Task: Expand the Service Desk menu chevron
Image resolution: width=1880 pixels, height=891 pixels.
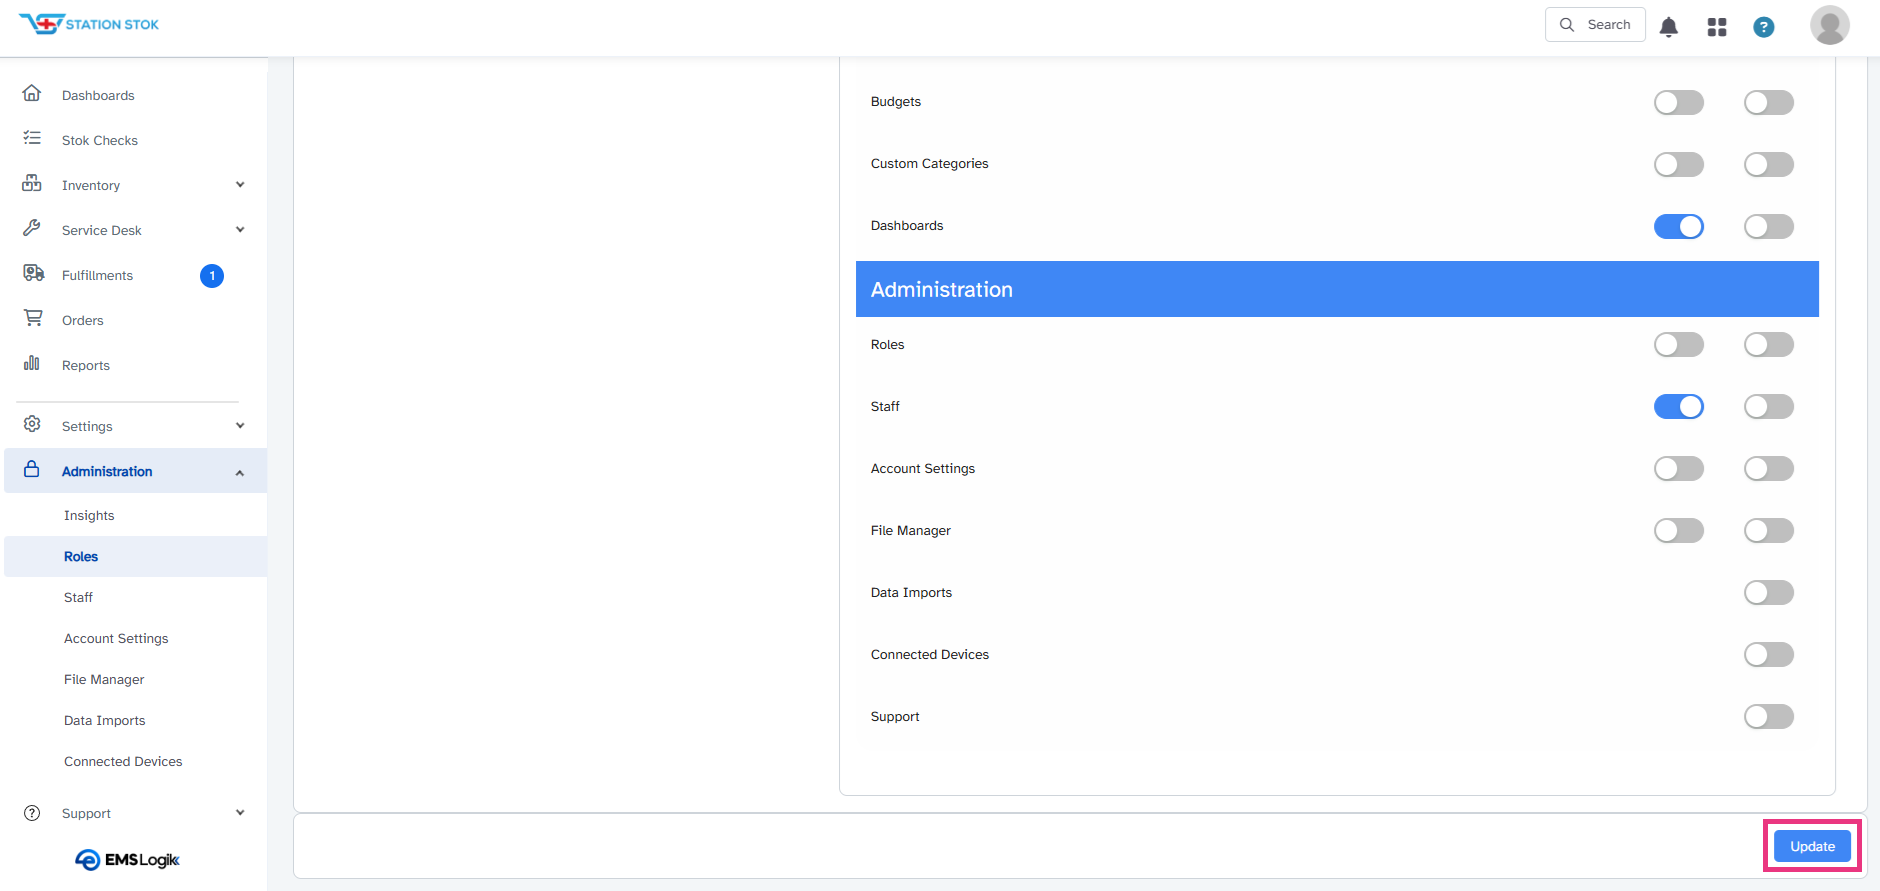Action: 240,230
